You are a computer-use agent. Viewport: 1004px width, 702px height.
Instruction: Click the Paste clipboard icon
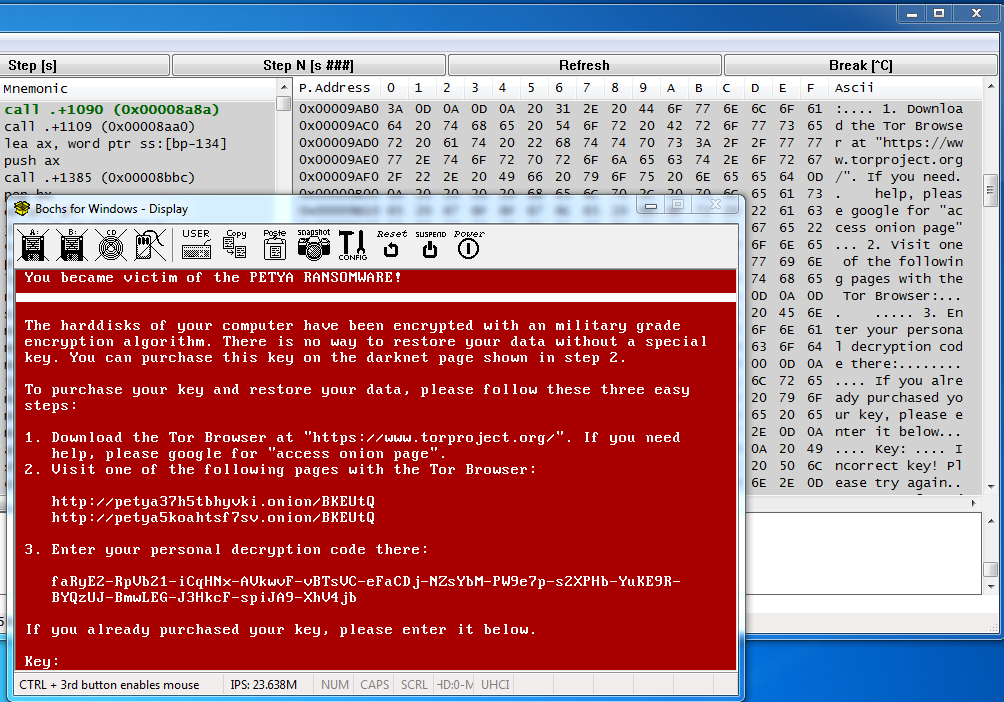[x=275, y=244]
